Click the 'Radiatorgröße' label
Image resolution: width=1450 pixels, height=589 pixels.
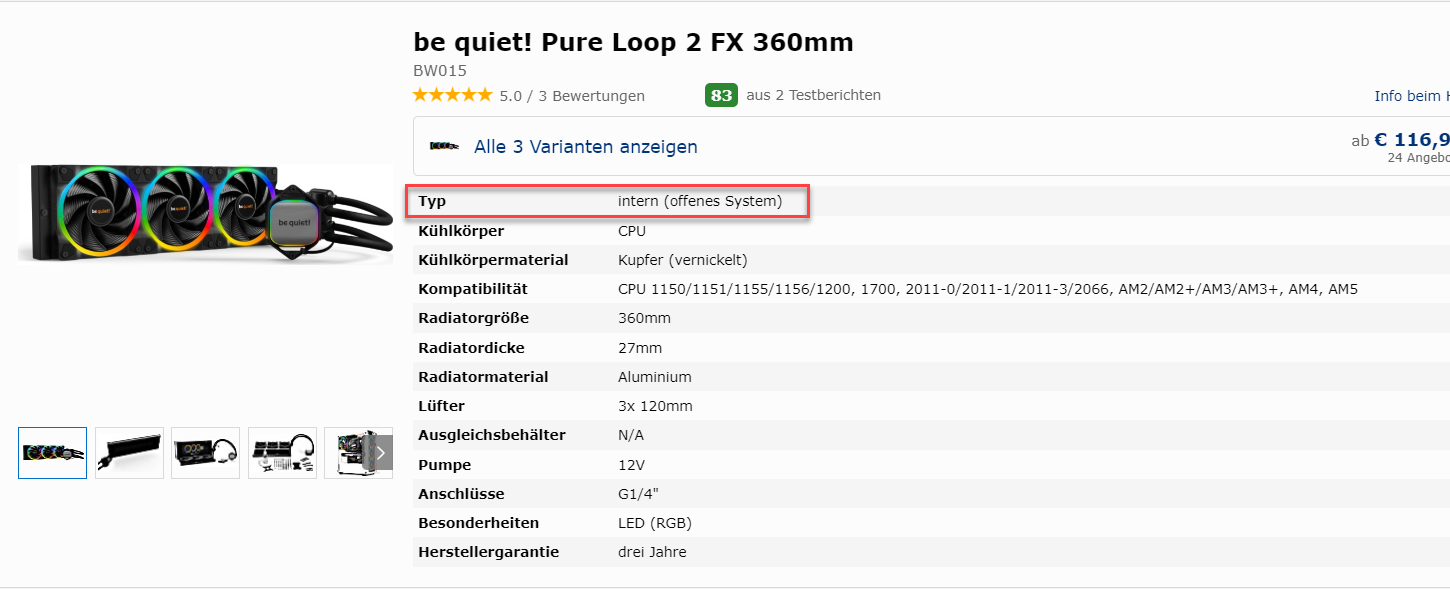click(473, 318)
